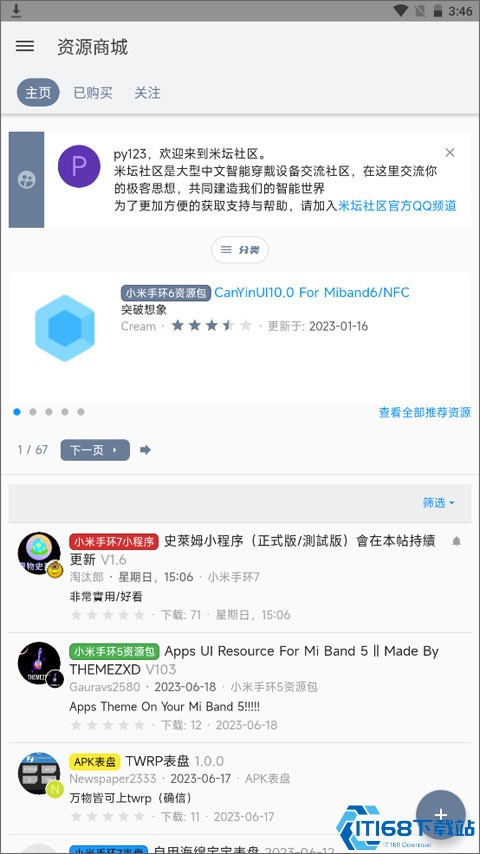Open the 米坛社区官方QQ频道 link

pos(397,206)
